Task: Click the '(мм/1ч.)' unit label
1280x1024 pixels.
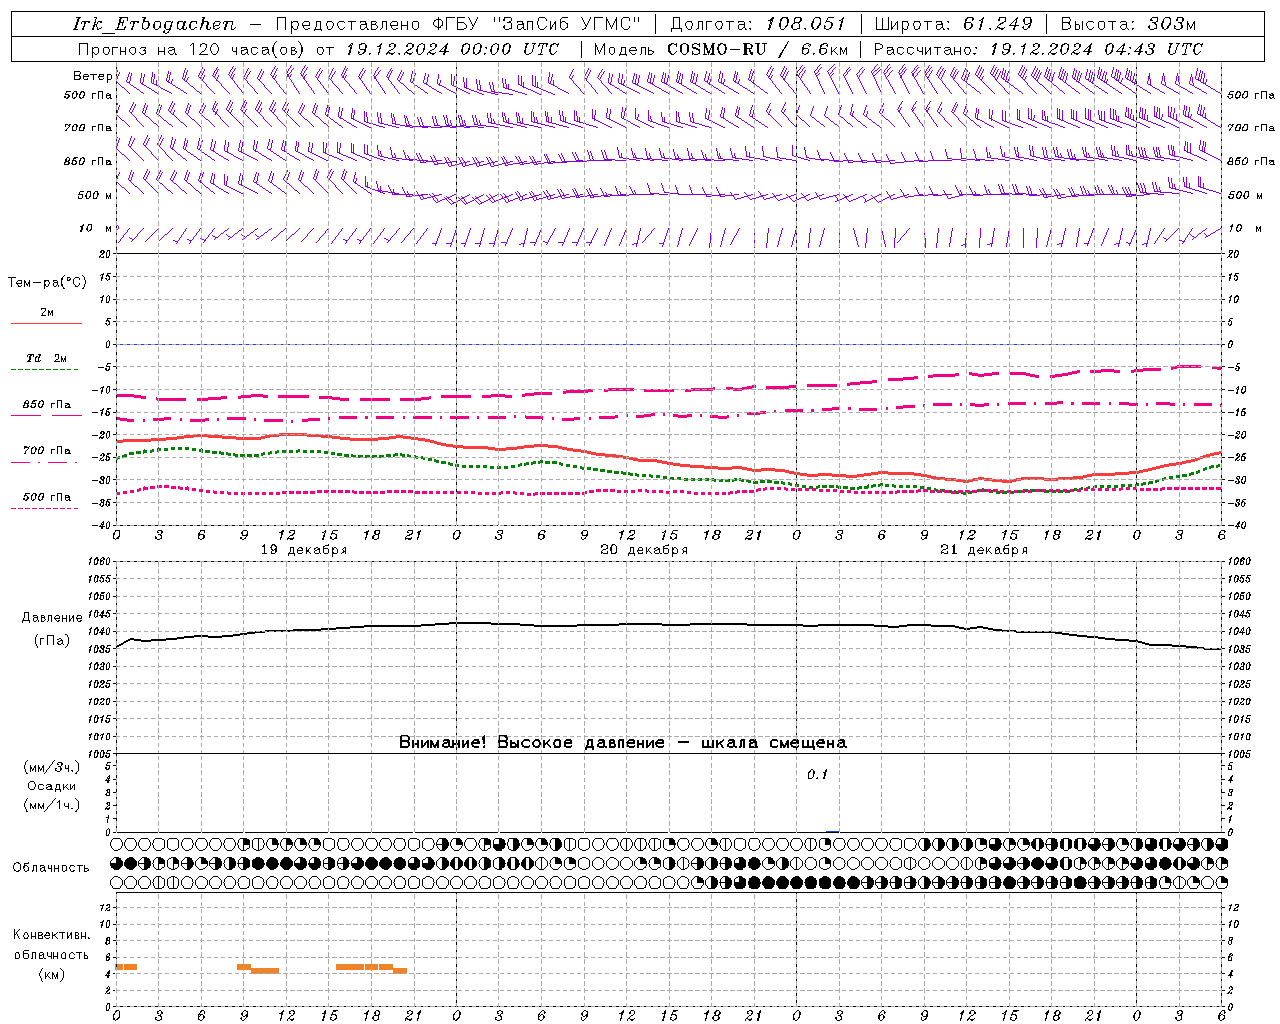Action: (52, 805)
